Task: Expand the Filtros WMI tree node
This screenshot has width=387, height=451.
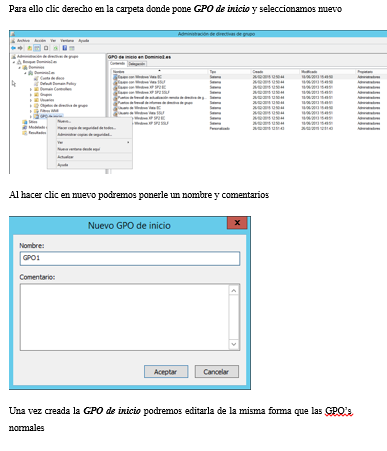Action: click(31, 111)
